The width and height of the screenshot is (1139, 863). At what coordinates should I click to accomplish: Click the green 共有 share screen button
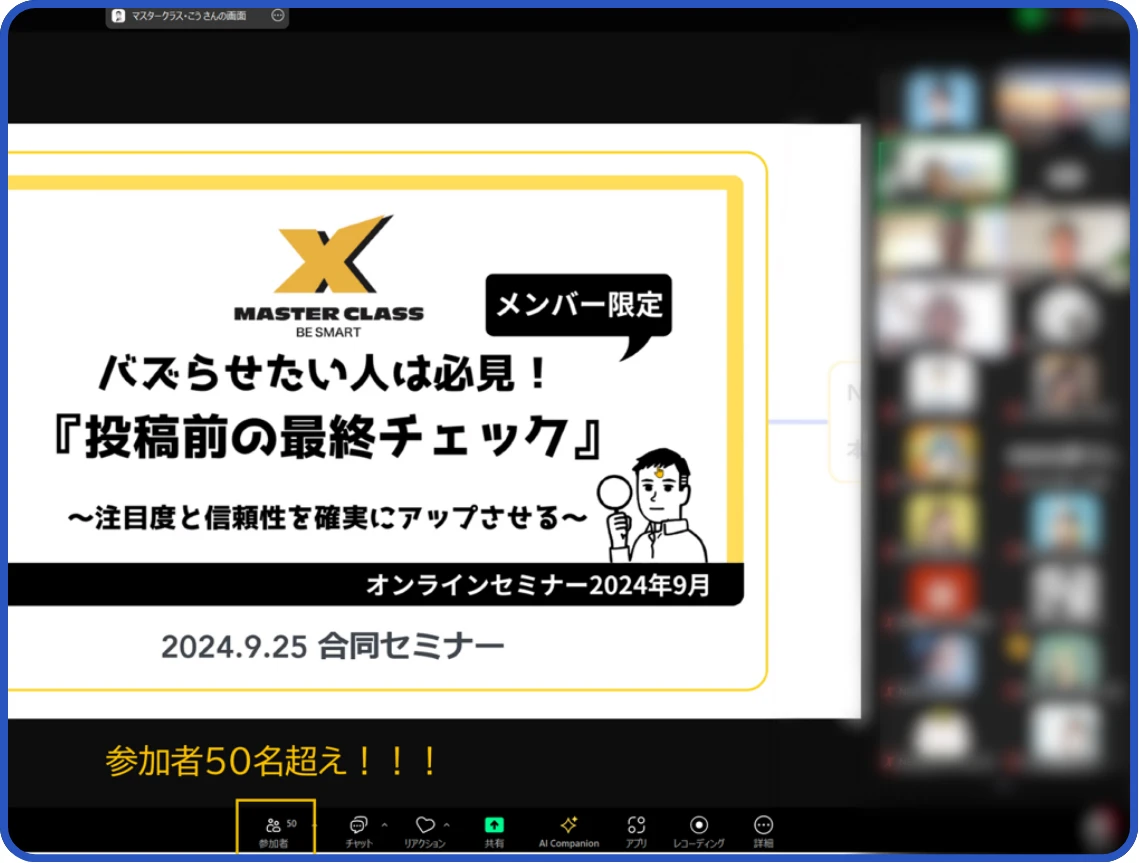pos(494,832)
